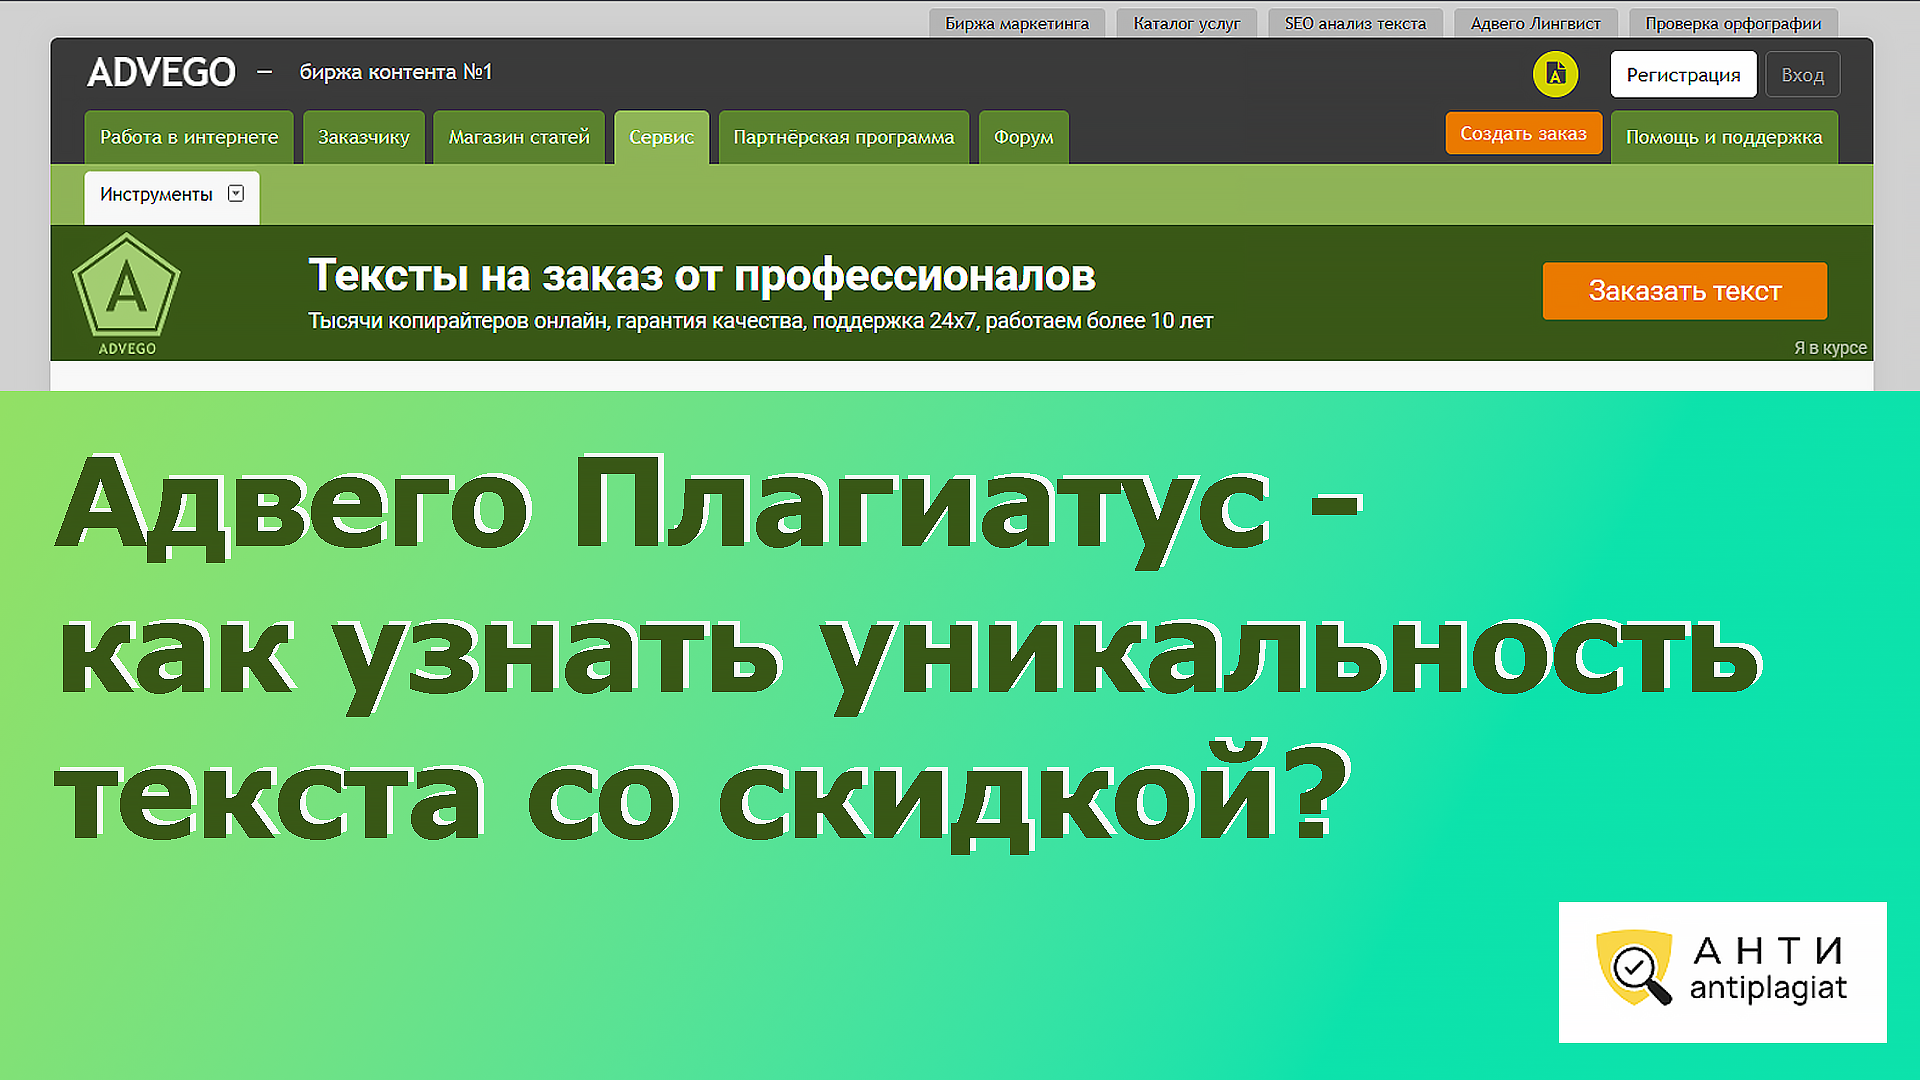The image size is (1920, 1080).
Task: Open the Каталог услуг top link
Action: 1187,23
